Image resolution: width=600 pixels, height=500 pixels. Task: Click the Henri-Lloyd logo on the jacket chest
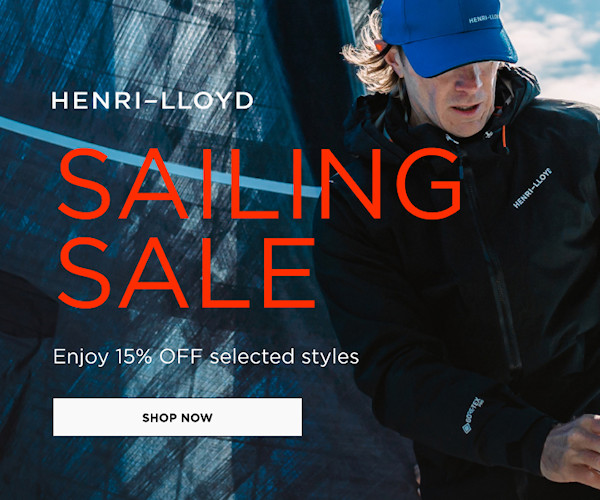[x=532, y=188]
